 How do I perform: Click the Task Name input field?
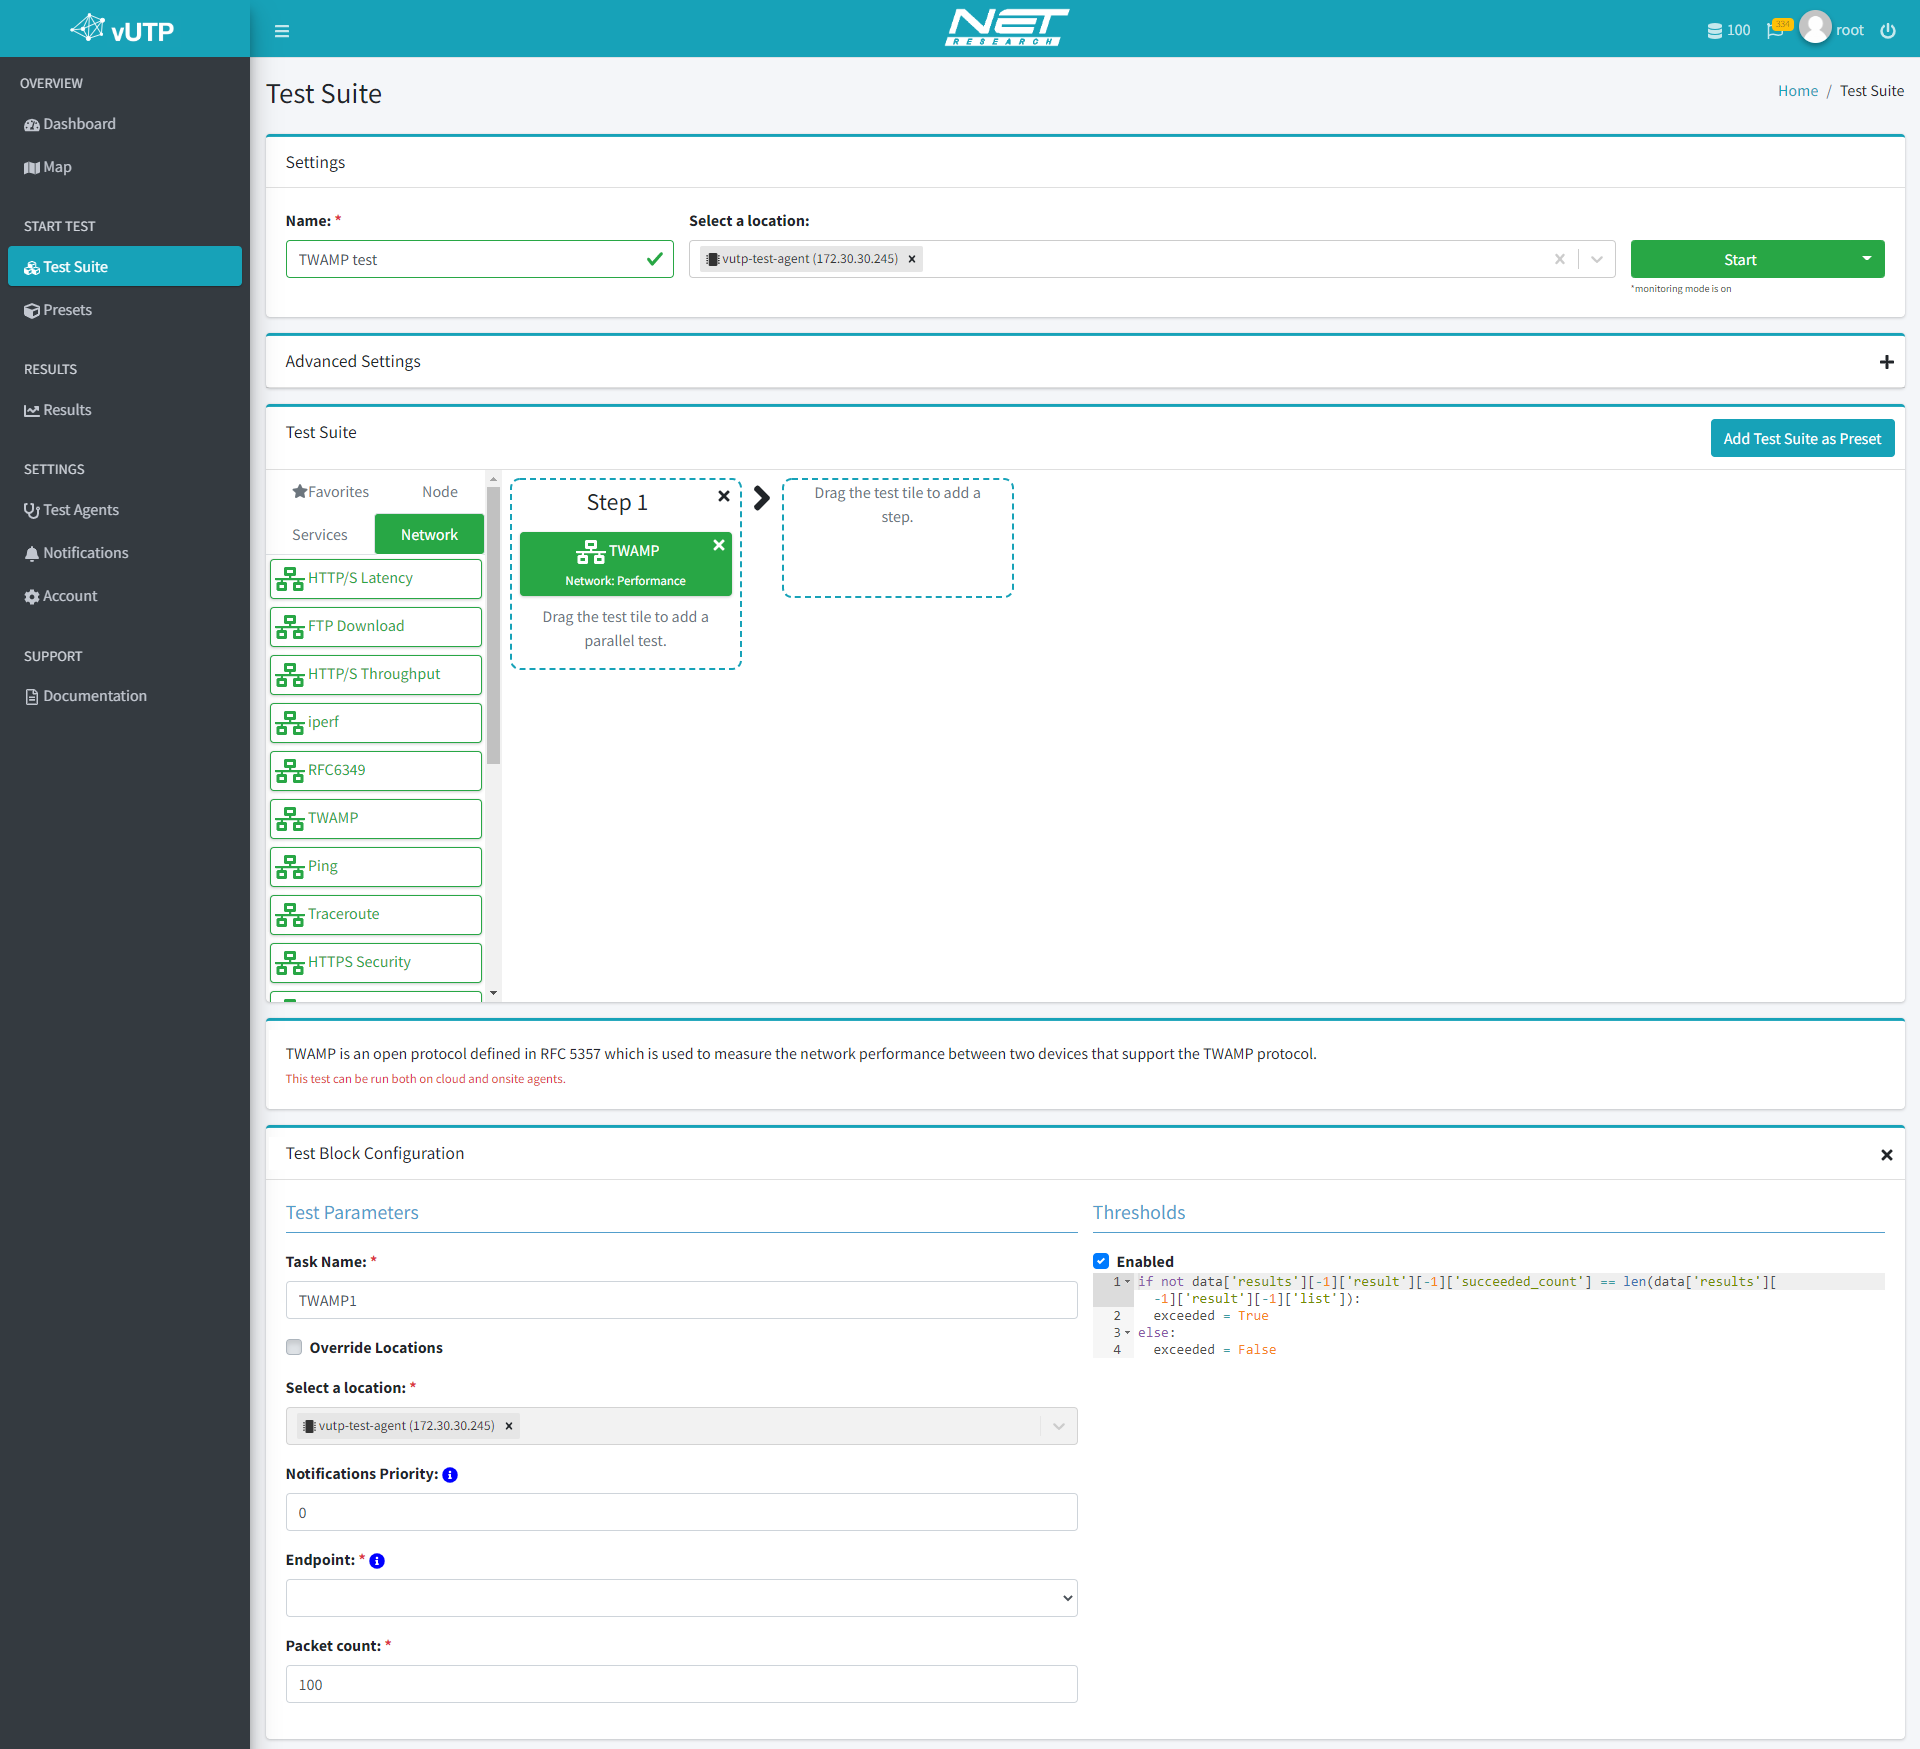tap(681, 1300)
